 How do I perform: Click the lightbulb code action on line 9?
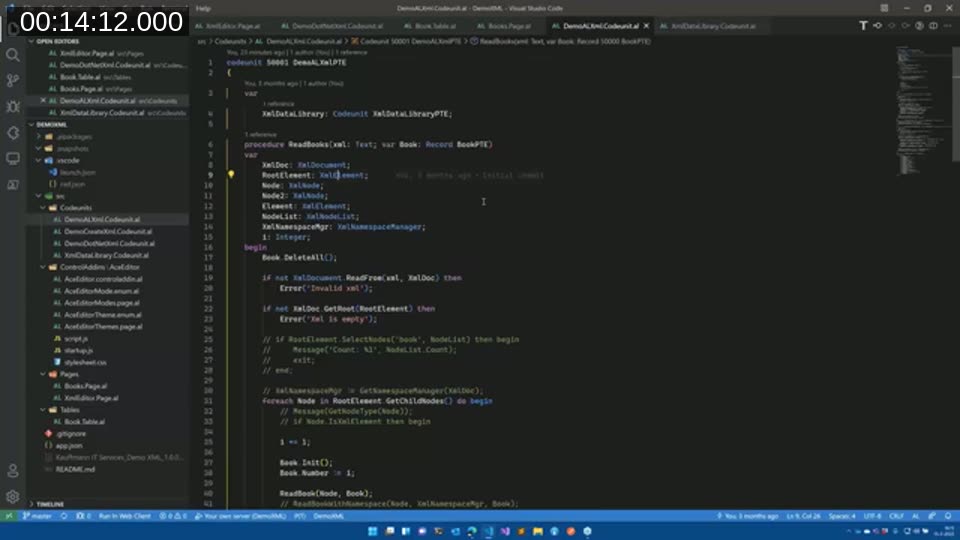[x=231, y=174]
